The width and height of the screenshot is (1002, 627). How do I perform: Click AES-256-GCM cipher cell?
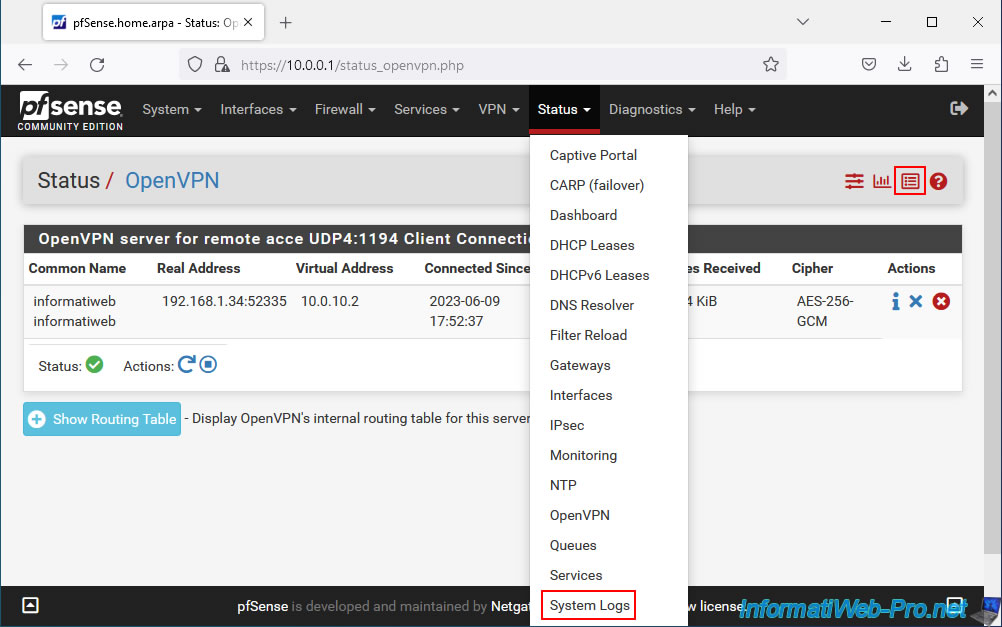point(825,311)
